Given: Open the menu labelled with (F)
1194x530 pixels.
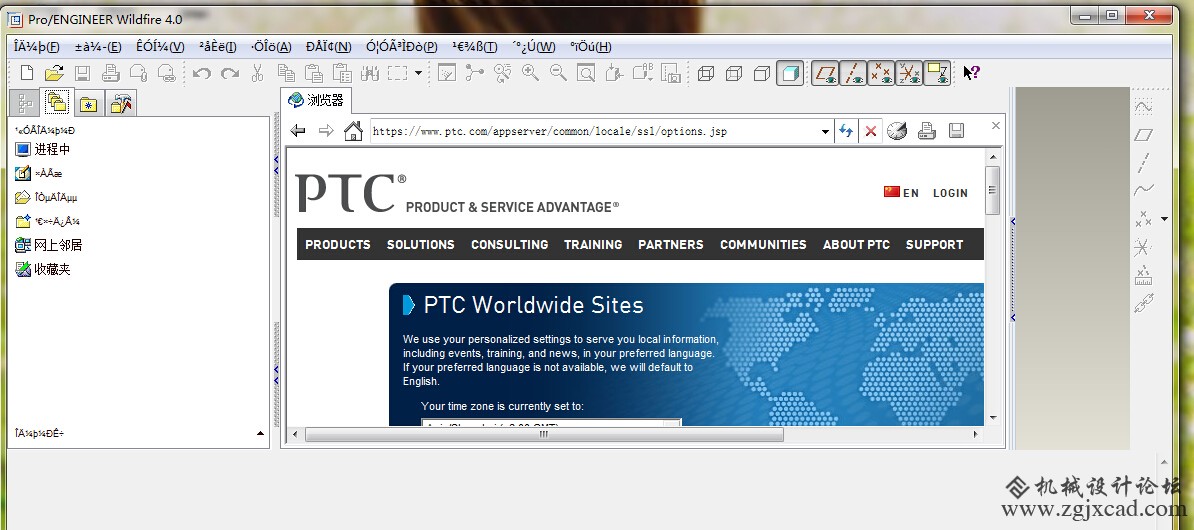Looking at the screenshot, I should pos(37,46).
